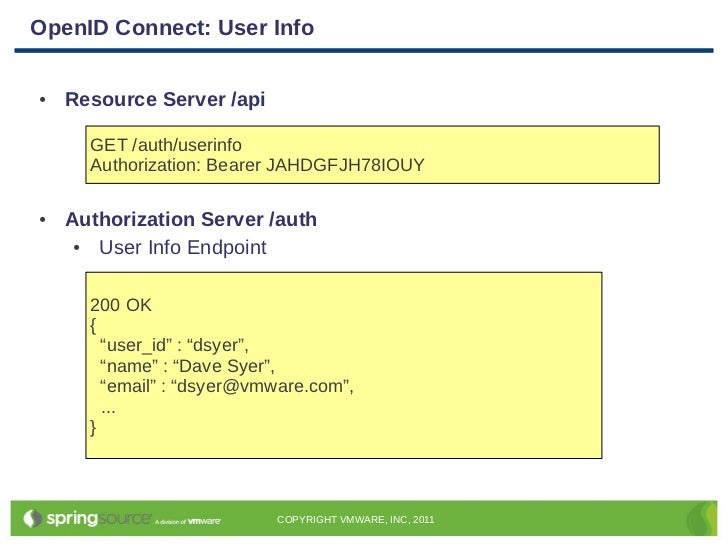
Task: Click 'COPYRIGHT VMWARE, INC, 2011' footer text
Action: pyautogui.click(x=356, y=520)
